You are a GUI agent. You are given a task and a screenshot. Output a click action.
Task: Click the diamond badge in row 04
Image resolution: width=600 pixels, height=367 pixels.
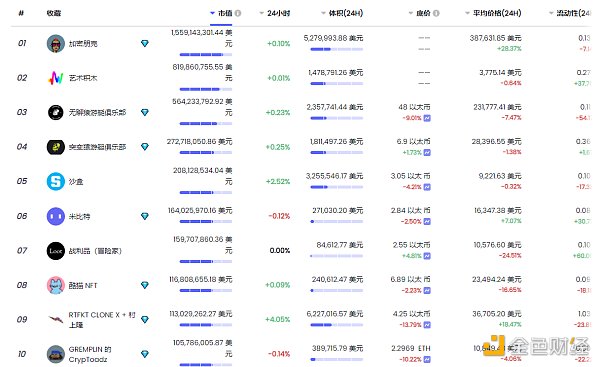[x=145, y=147]
